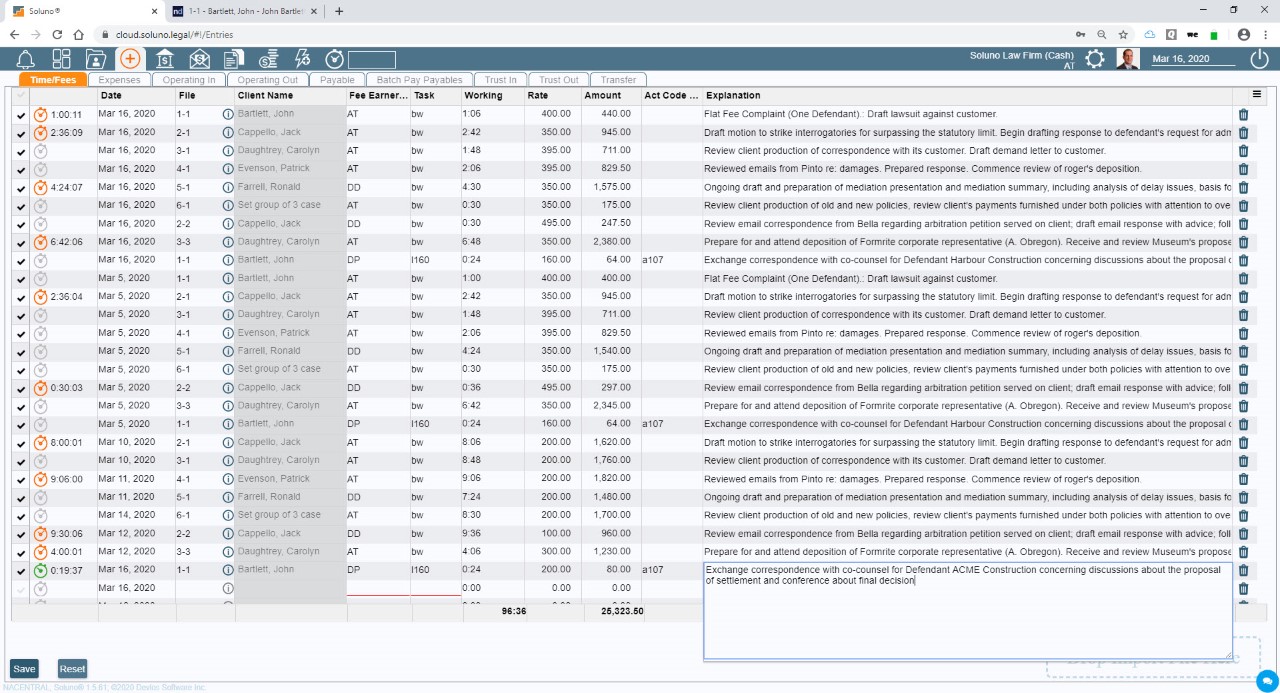Open the documents icon in the toolbar
This screenshot has width=1280, height=693.
(233, 58)
